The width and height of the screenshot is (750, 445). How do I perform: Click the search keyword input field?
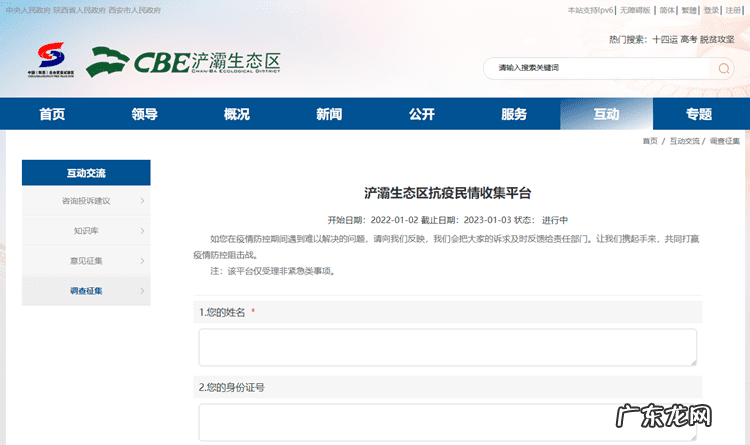(600, 69)
